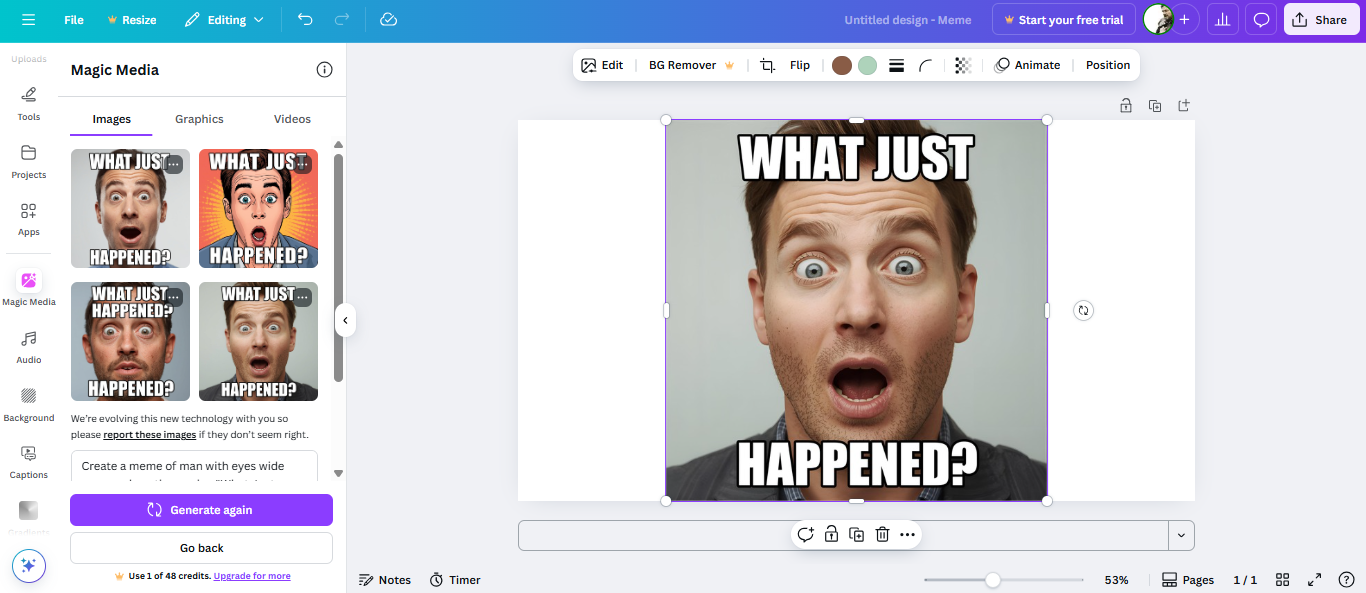
Task: Lock the selected image
Action: pos(831,534)
